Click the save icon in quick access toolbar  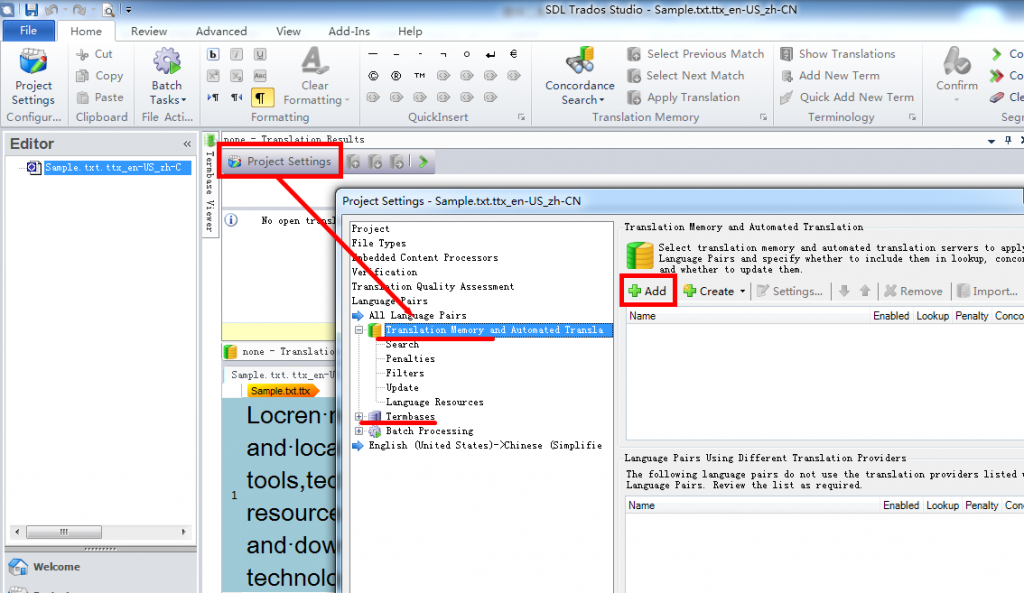(x=32, y=9)
